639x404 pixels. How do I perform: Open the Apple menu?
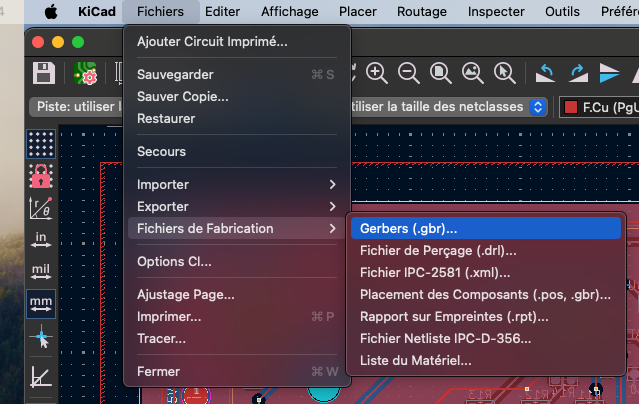[51, 11]
